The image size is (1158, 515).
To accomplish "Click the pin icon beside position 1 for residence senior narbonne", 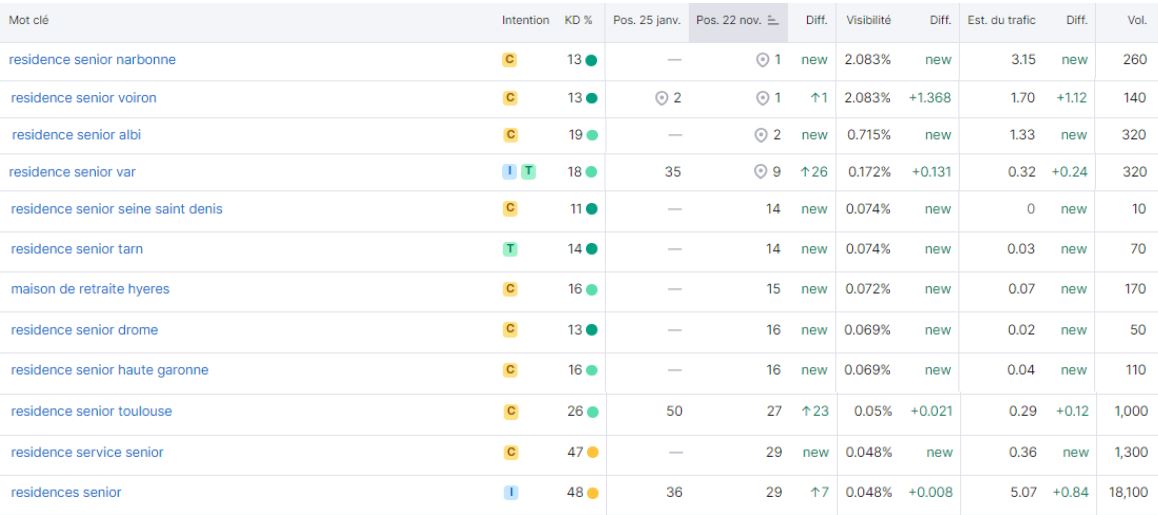I will point(762,60).
